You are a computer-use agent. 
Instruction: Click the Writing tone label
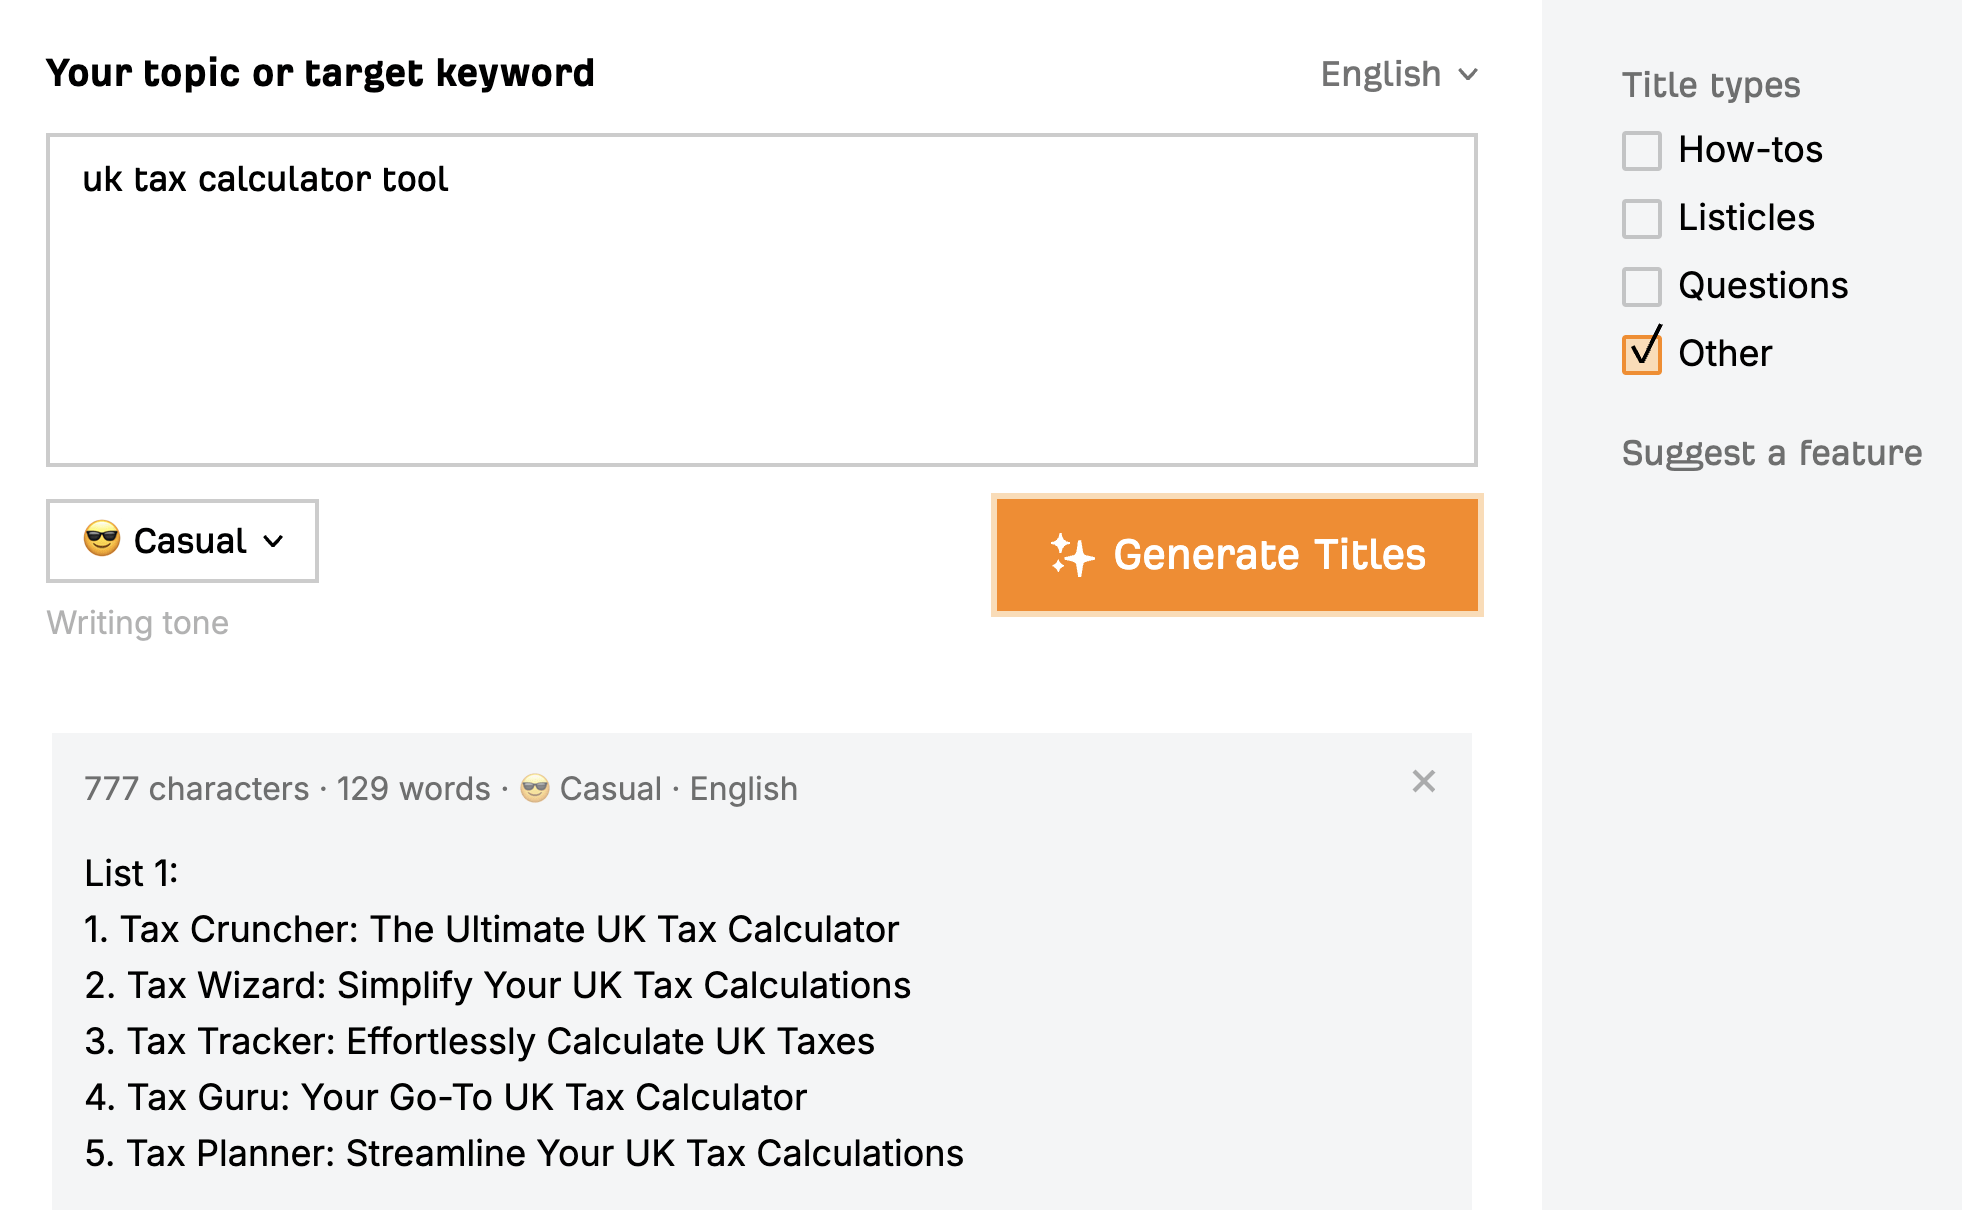point(137,621)
